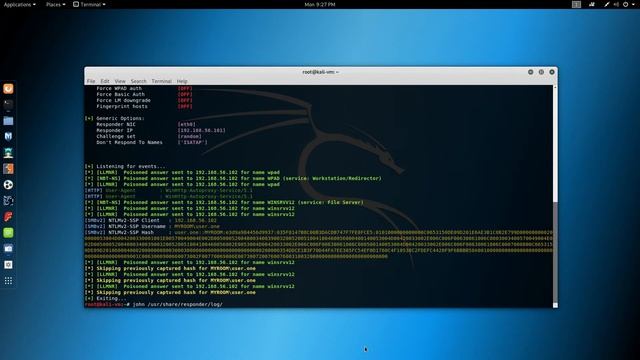The height and width of the screenshot is (360, 640).
Task: Open the terminal File menu
Action: (x=91, y=81)
